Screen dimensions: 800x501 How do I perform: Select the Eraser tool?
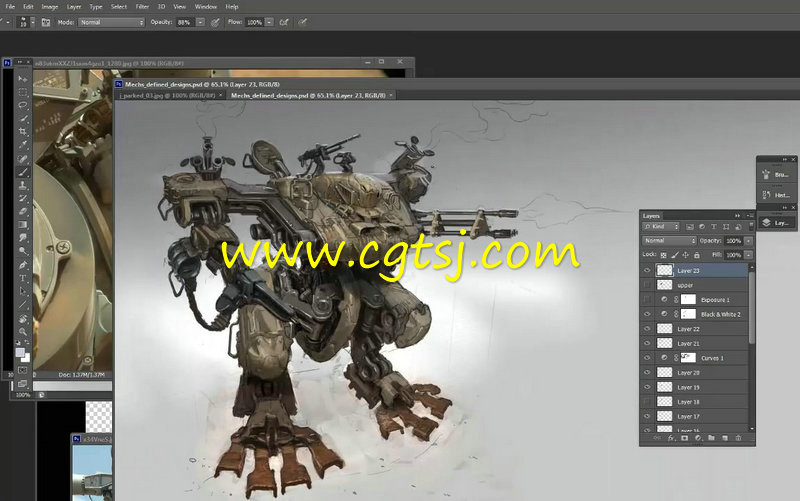[x=22, y=211]
